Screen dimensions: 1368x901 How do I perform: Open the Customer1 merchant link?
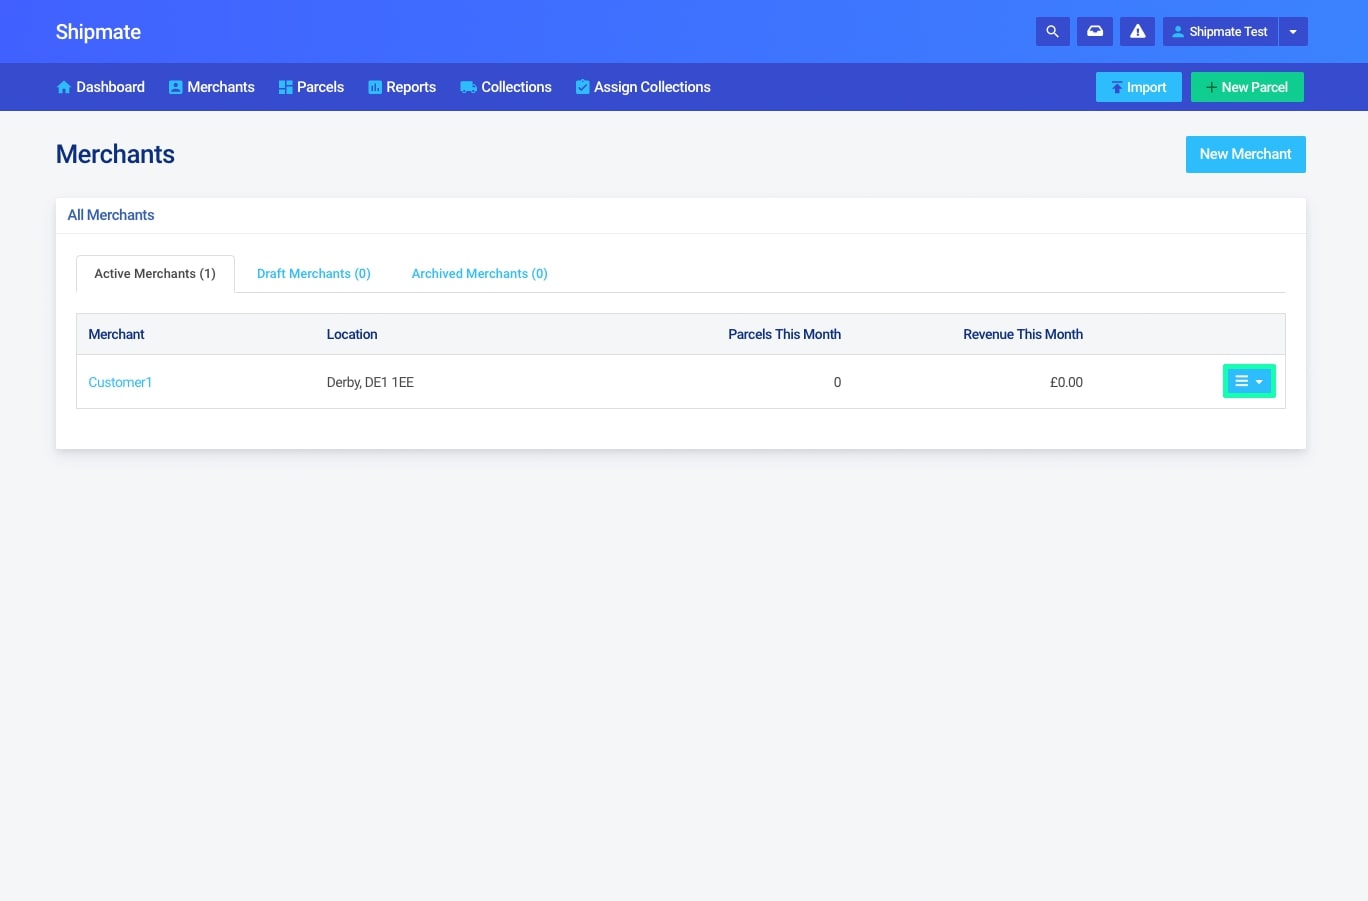click(120, 382)
